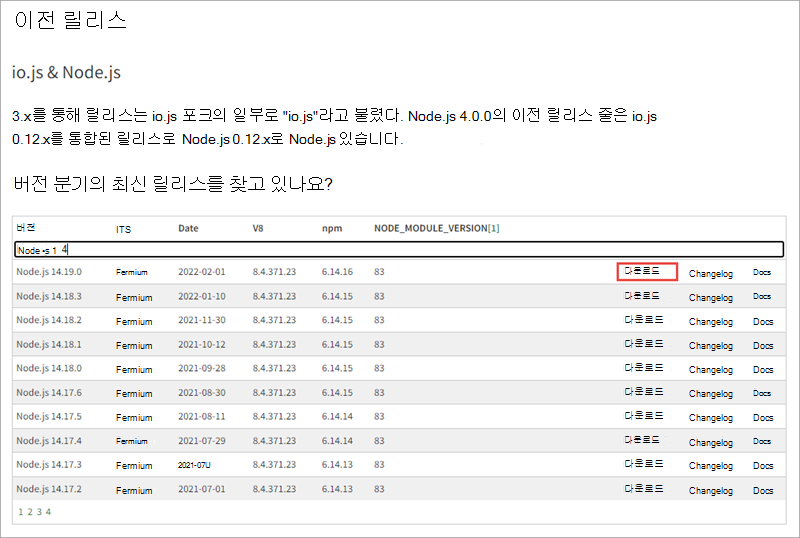Click the npm column header
The width and height of the screenshot is (800, 538).
click(332, 229)
